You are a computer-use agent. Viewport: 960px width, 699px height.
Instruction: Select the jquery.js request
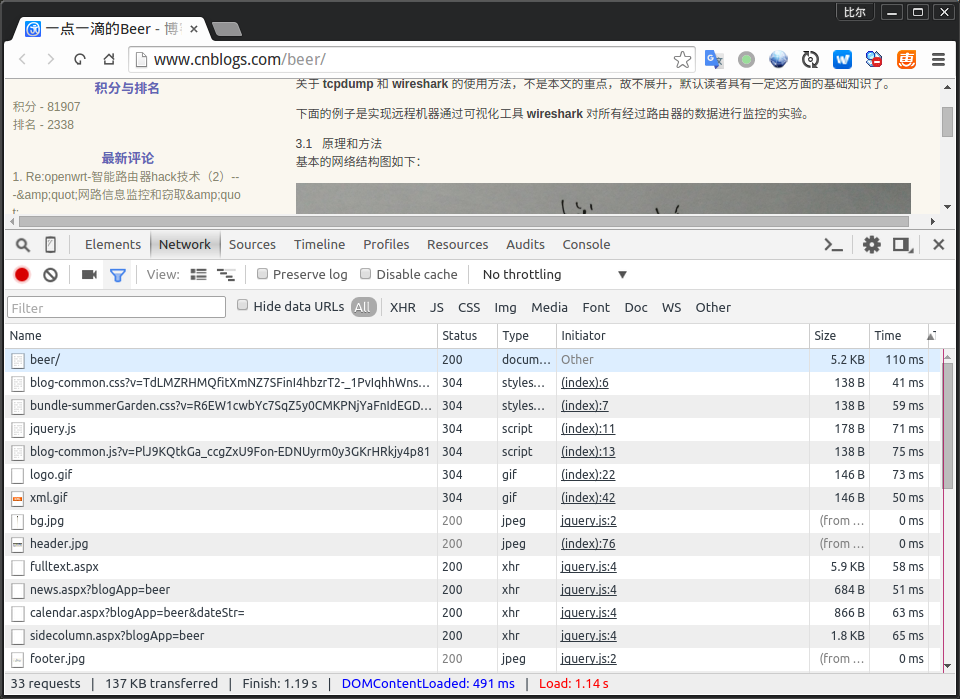pyautogui.click(x=471, y=429)
